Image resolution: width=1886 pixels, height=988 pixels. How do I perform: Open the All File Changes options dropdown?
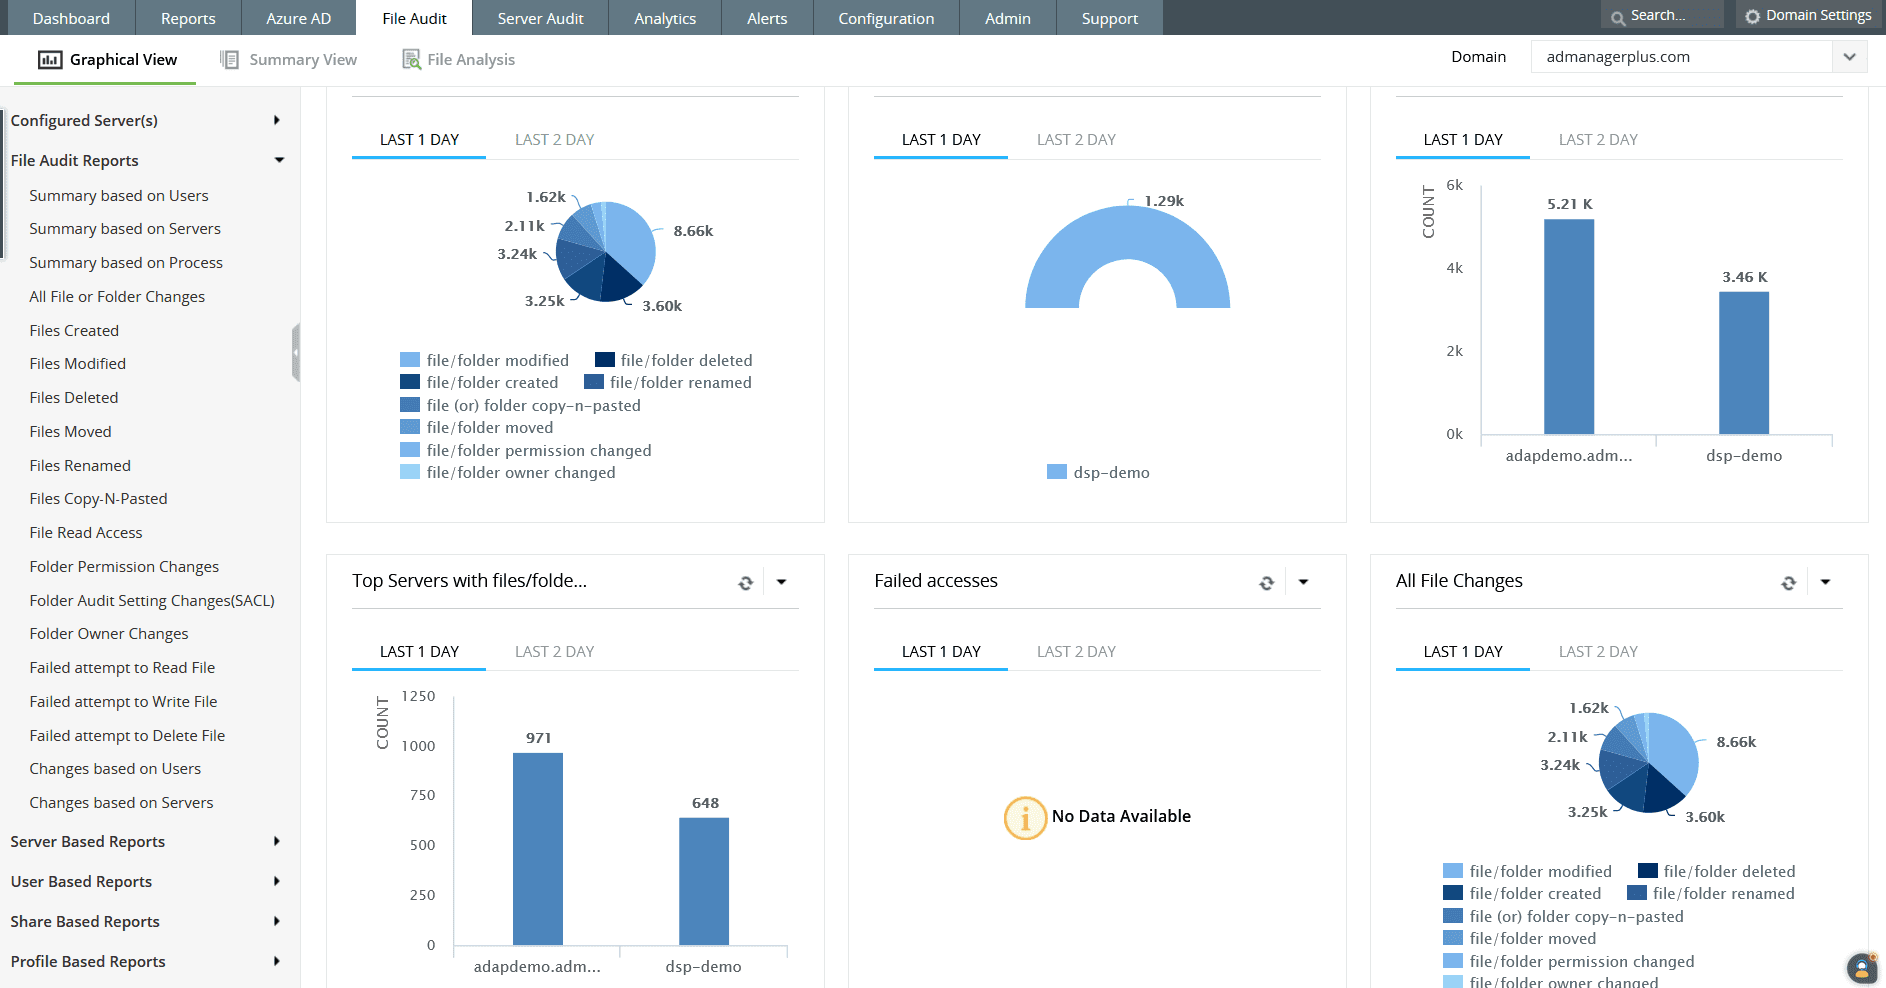(1826, 581)
